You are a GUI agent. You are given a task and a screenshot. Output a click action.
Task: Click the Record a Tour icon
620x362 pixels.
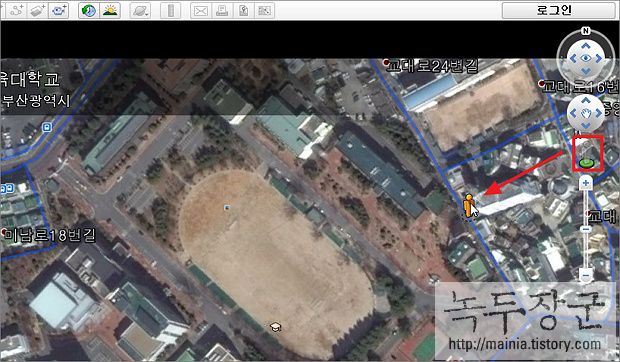(59, 11)
